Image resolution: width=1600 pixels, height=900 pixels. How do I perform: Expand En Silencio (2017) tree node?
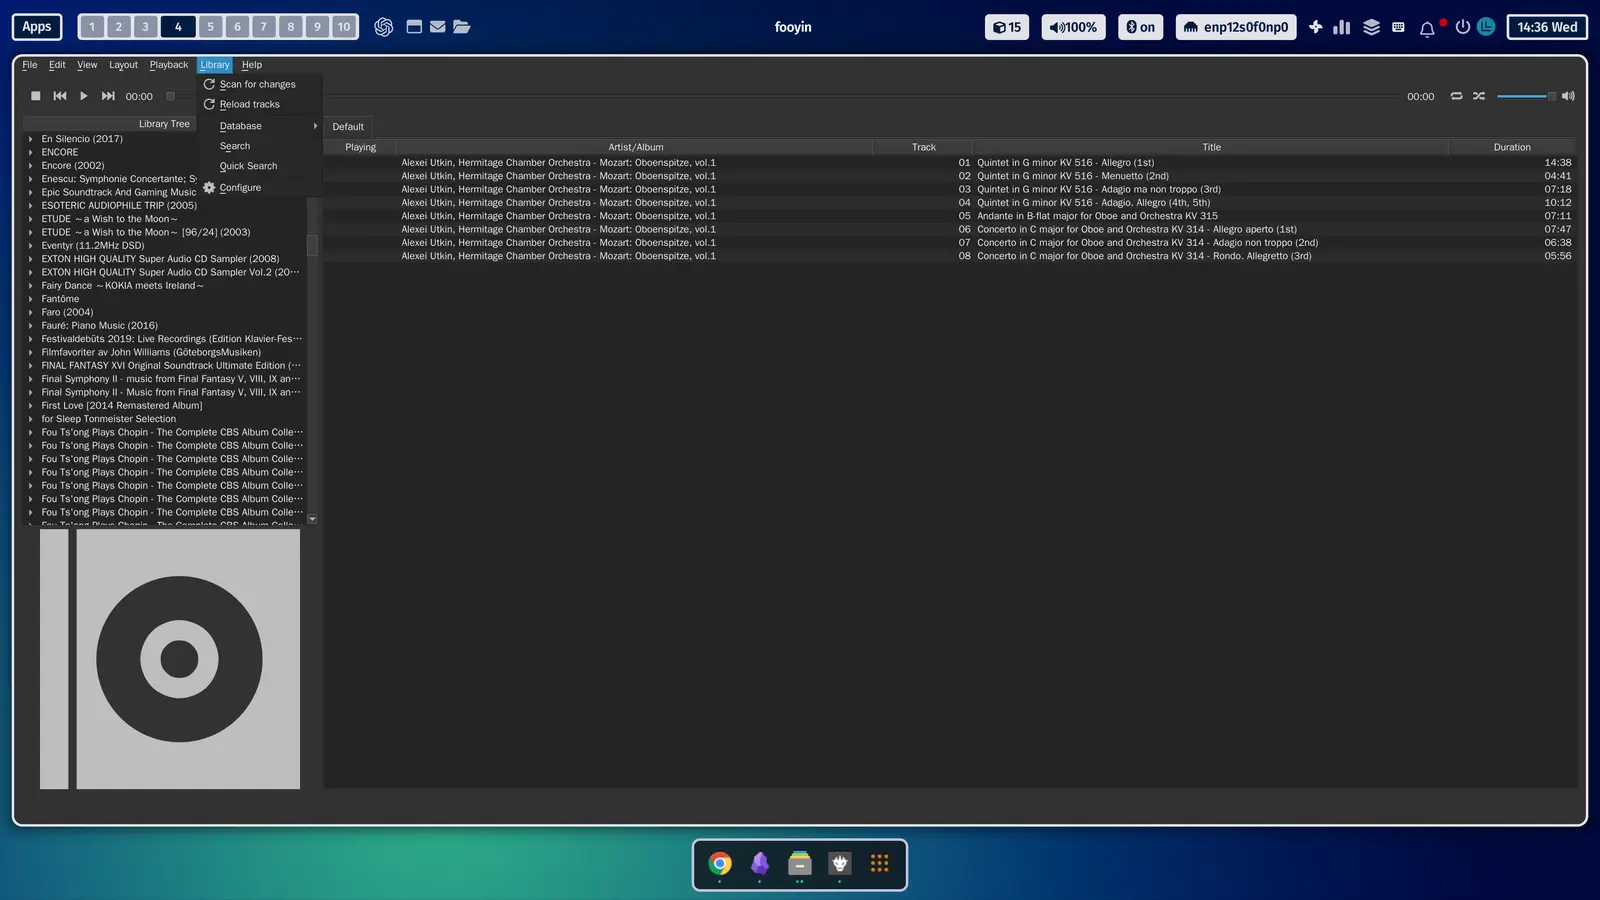click(31, 139)
